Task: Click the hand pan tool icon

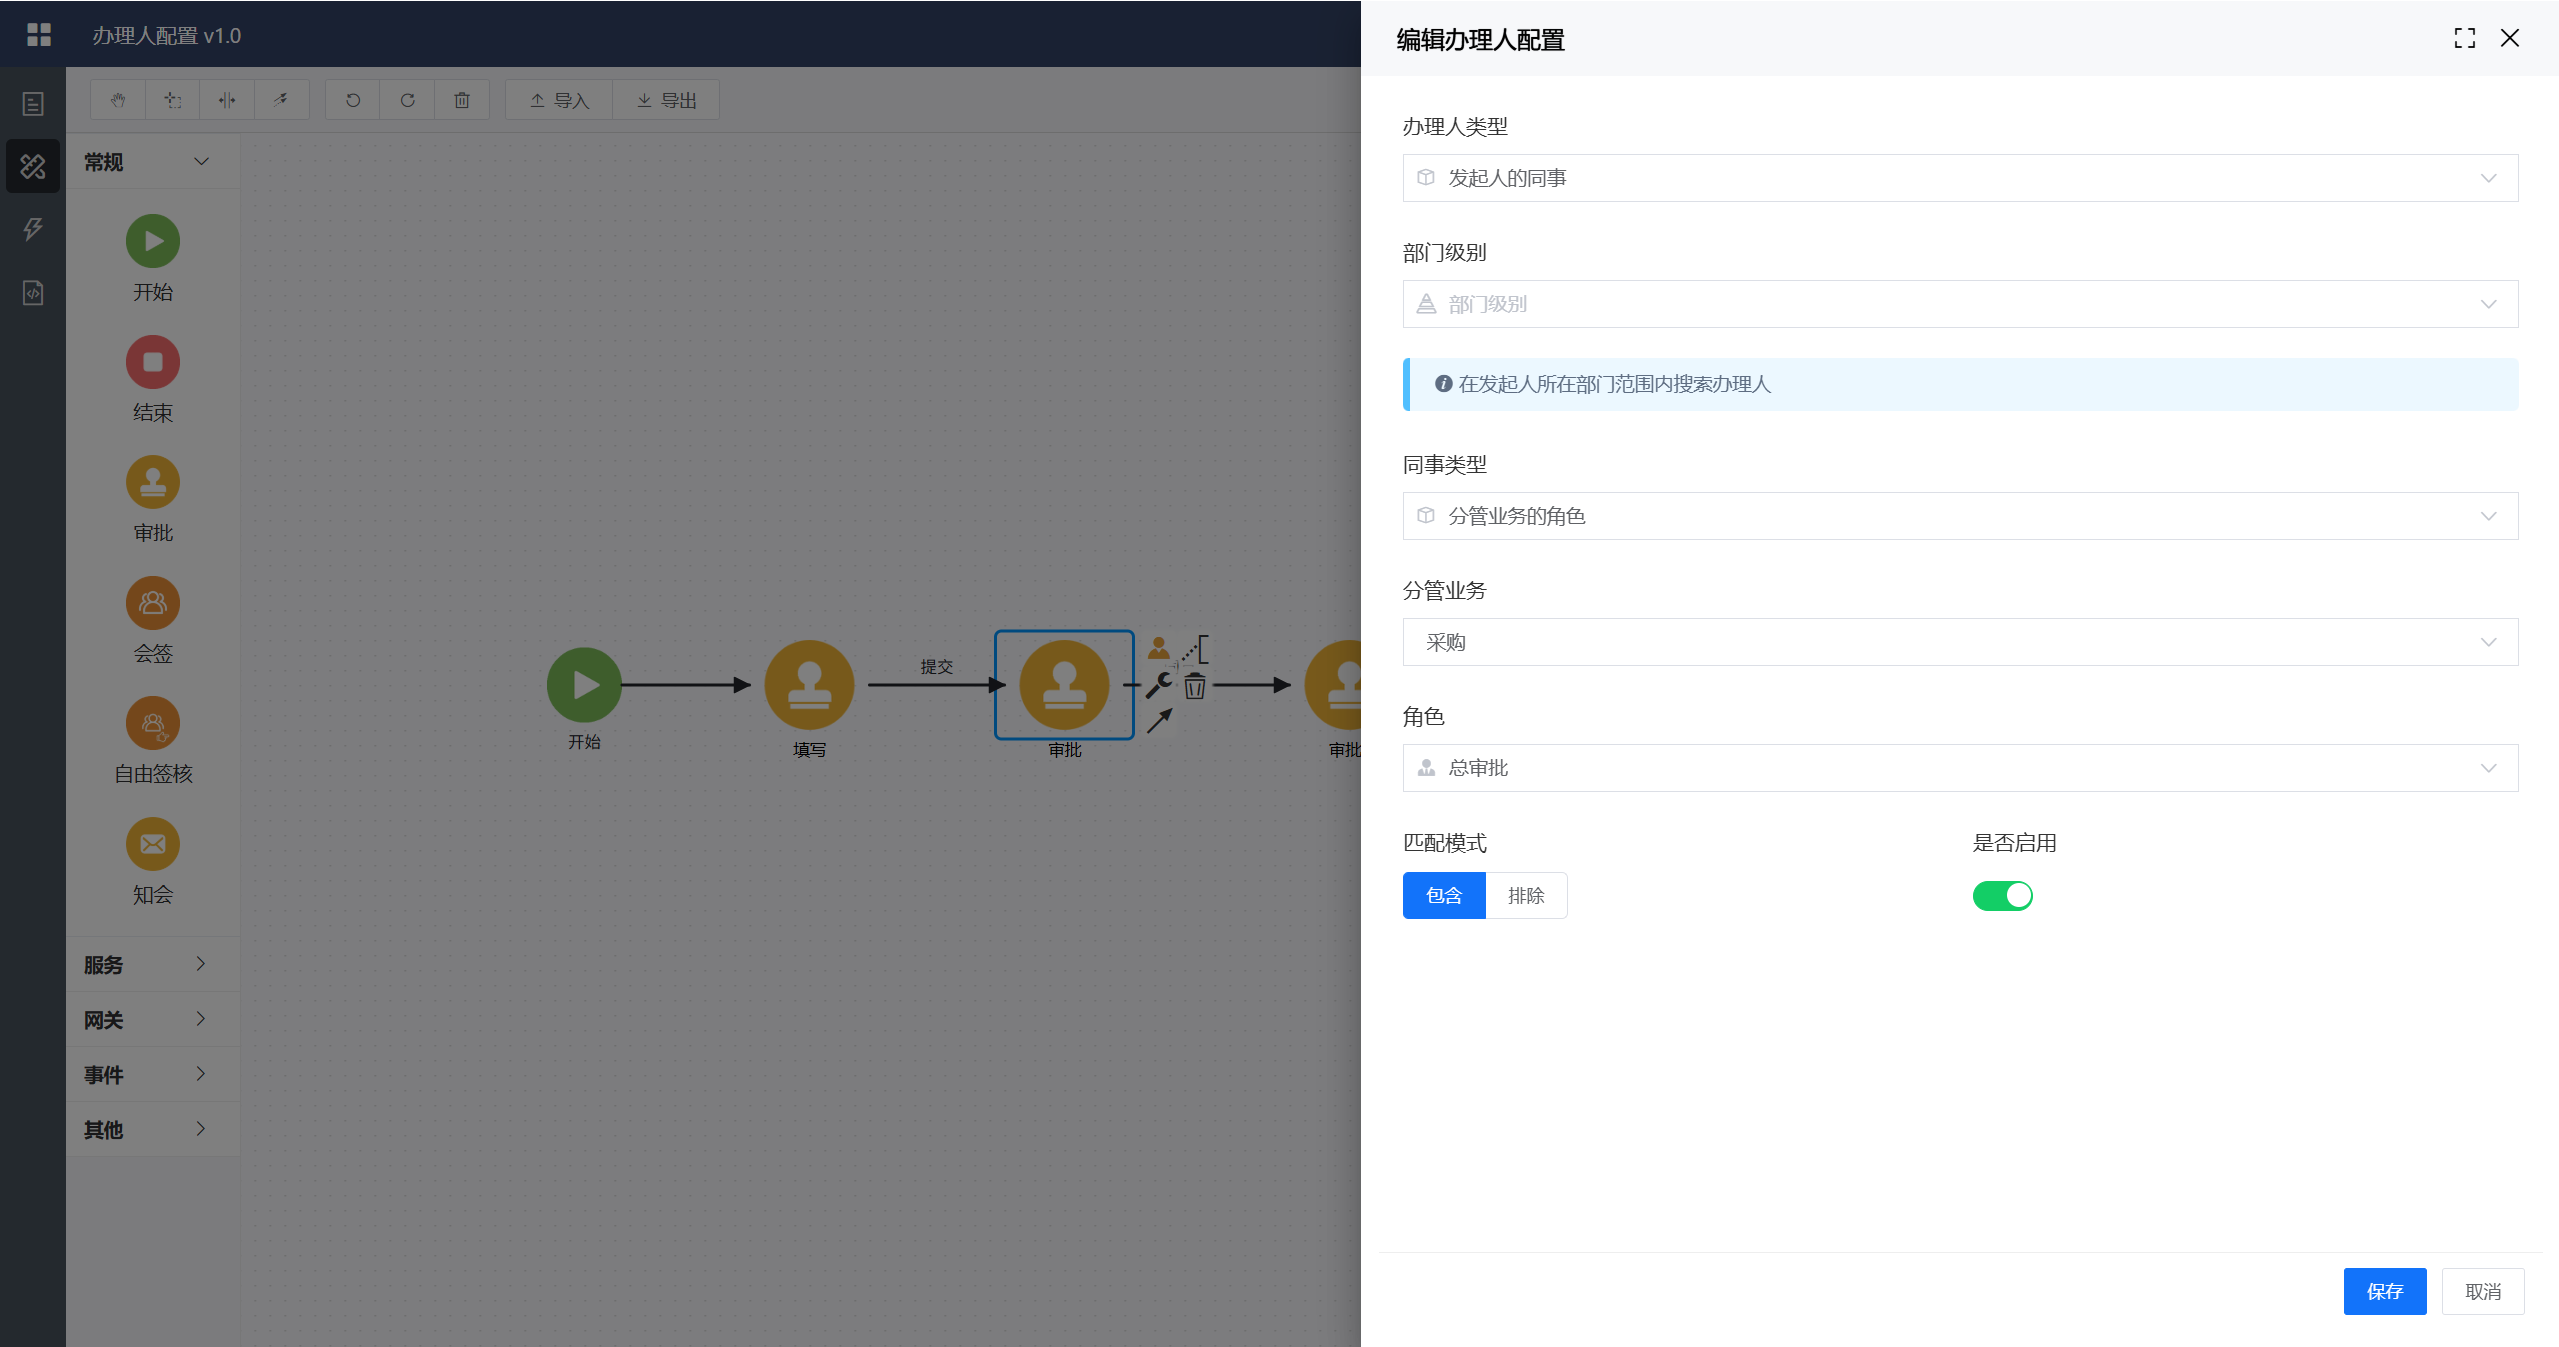Action: click(x=118, y=100)
